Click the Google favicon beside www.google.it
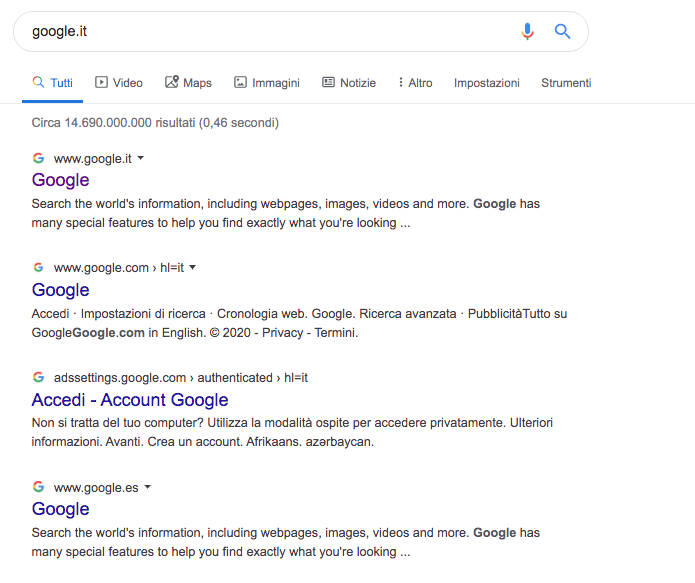Viewport: 695px width, 583px height. click(39, 158)
